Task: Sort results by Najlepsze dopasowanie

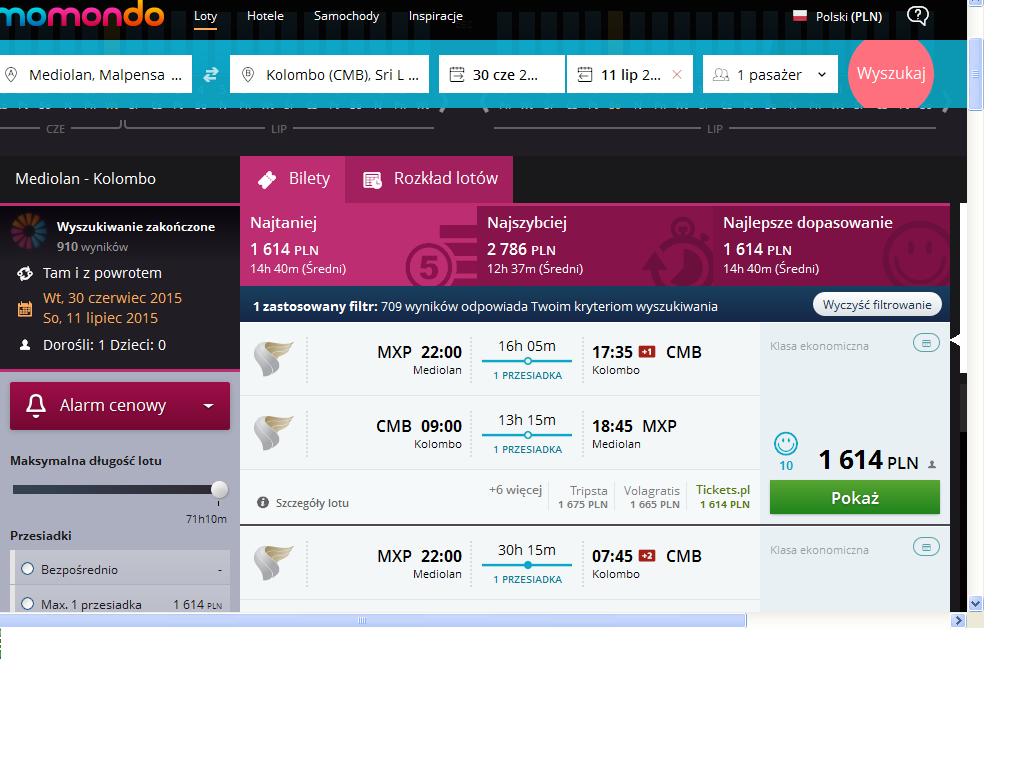Action: pos(831,246)
